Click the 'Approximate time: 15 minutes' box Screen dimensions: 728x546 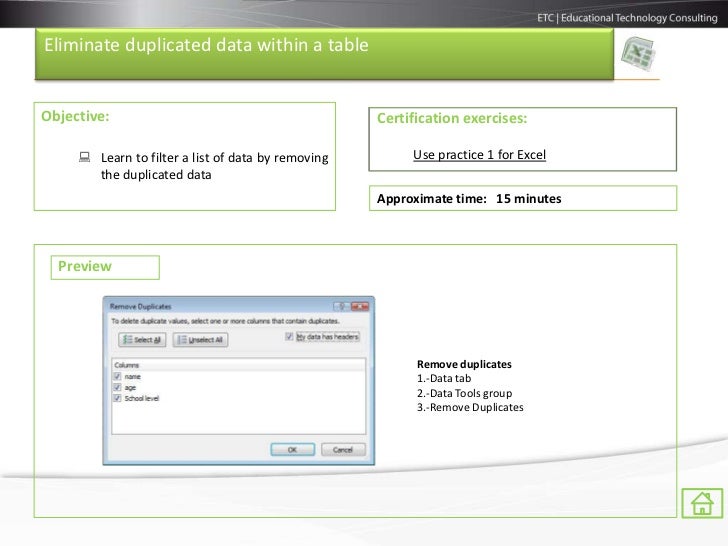(523, 198)
